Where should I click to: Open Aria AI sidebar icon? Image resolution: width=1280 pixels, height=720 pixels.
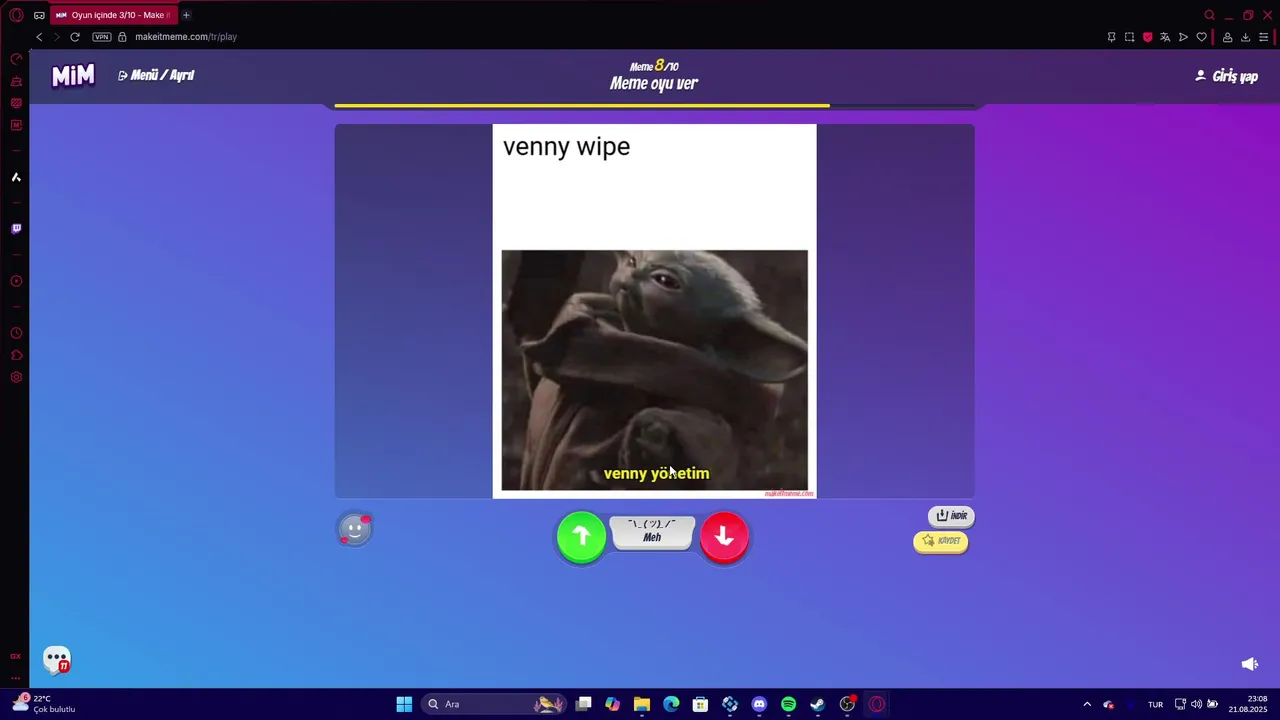click(16, 177)
